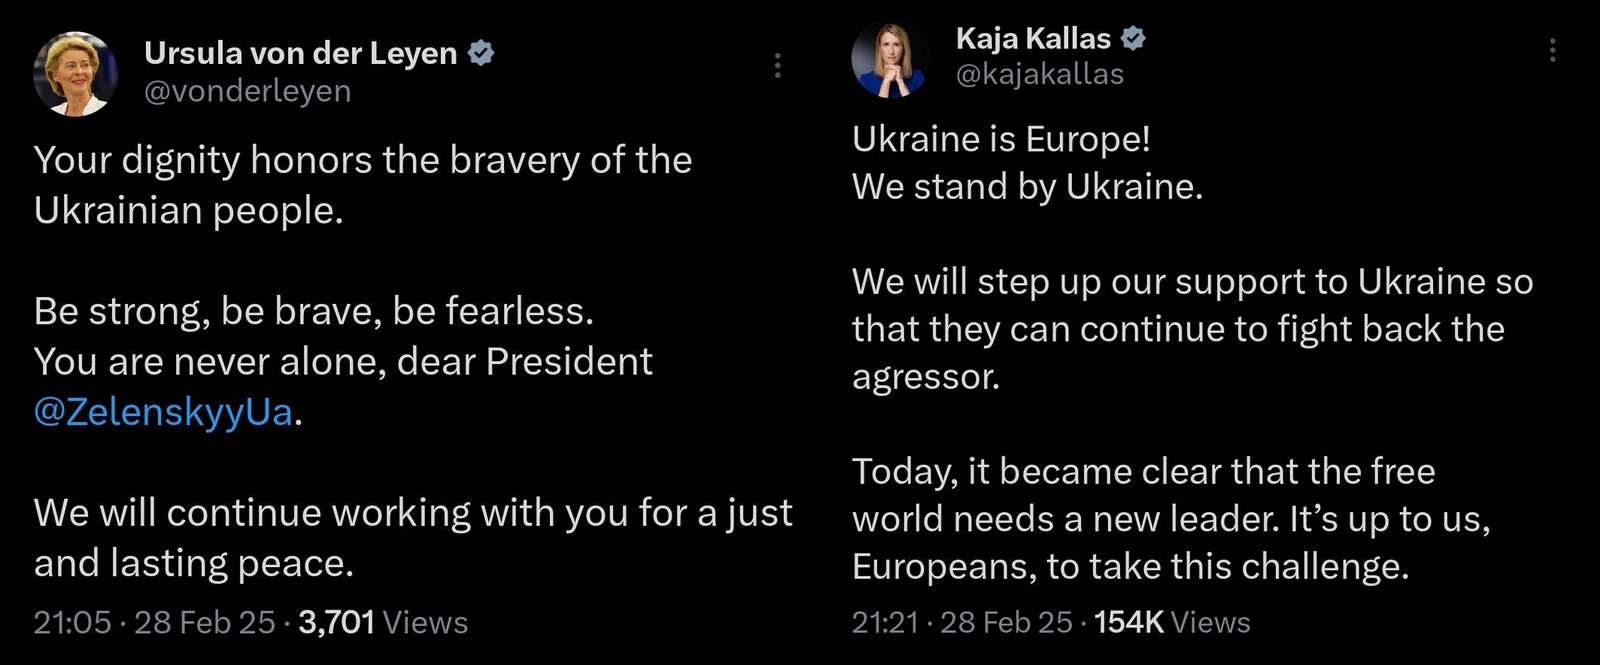Open Ursula von der Leyen's profile picture
Viewport: 1600px width, 665px height.
(x=76, y=73)
